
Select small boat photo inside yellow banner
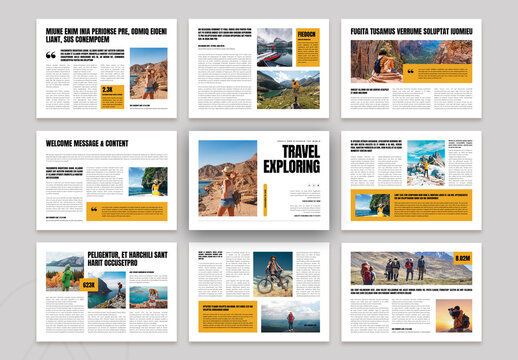373,205
